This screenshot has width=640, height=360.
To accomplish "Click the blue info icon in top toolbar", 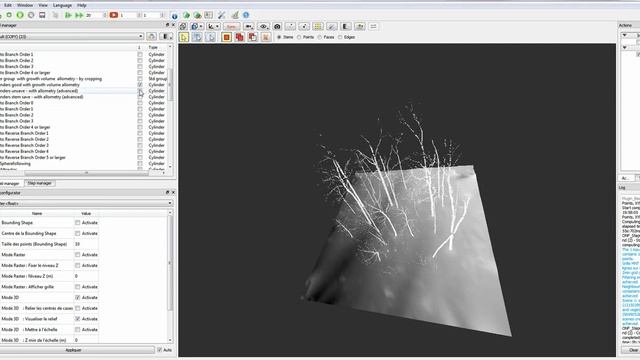I will coord(174,16).
